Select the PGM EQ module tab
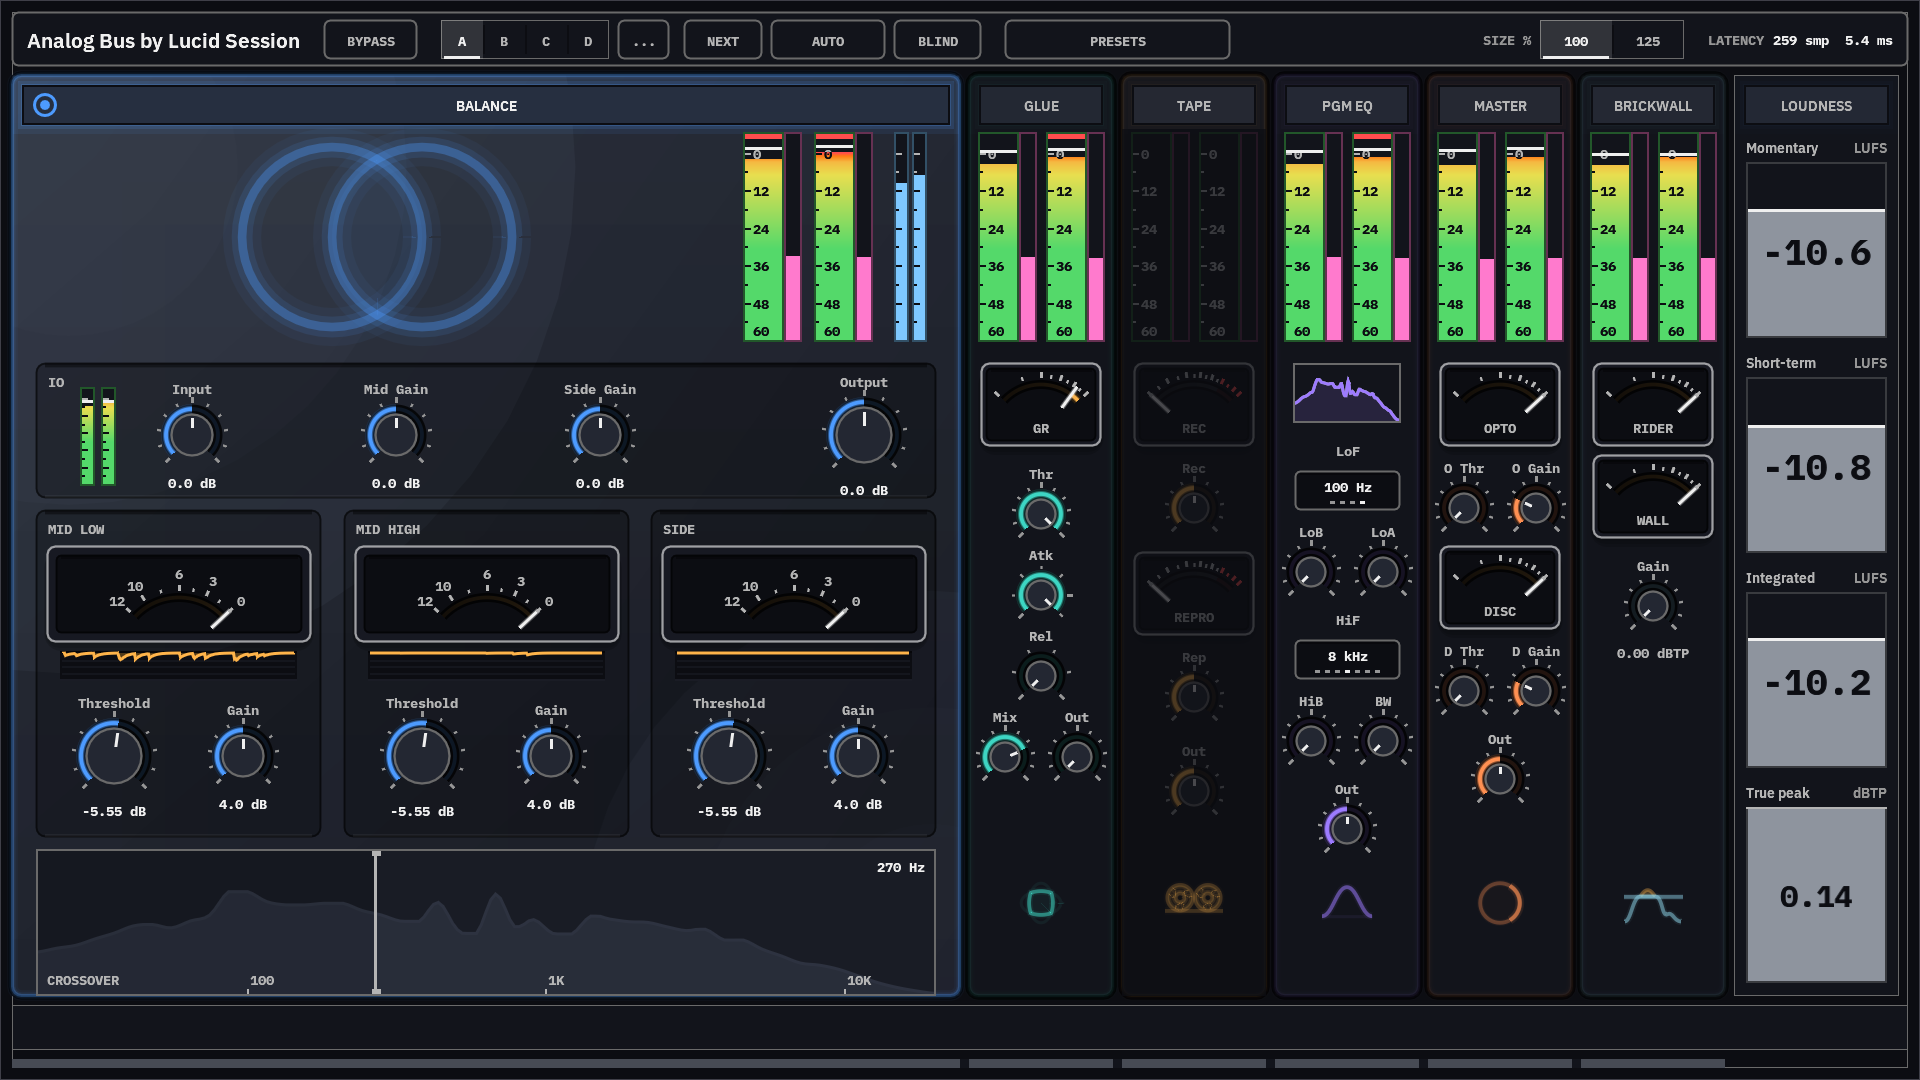The image size is (1920, 1080). [x=1347, y=105]
